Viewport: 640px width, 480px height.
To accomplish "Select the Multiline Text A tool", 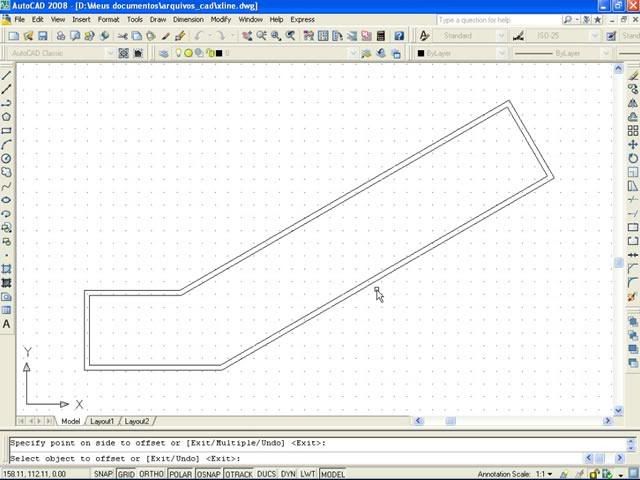I will pyautogui.click(x=6, y=324).
